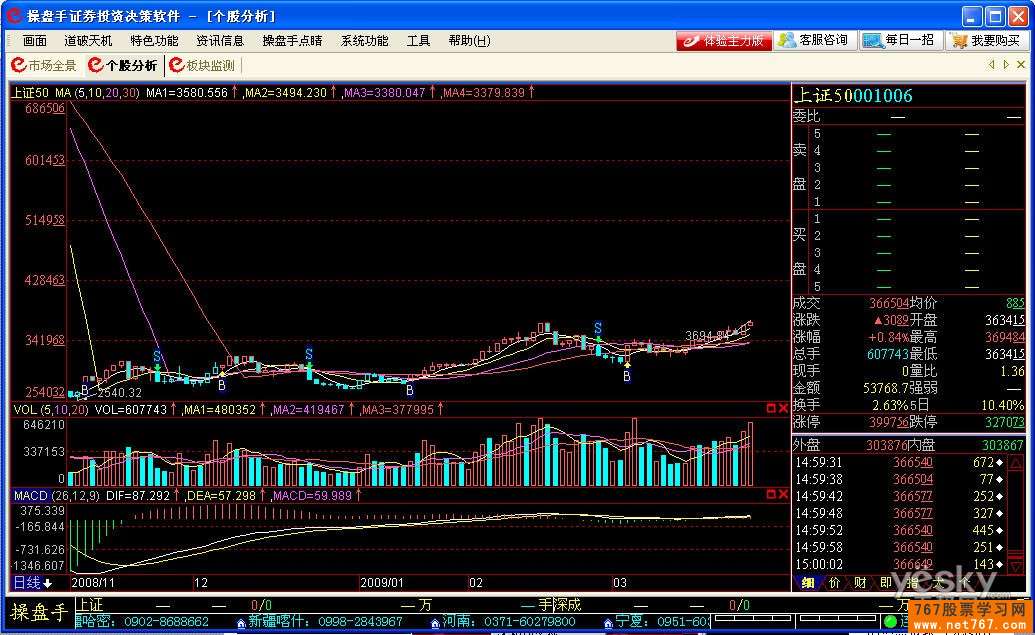Screen dimensions: 1035x635
Task: Click the B buy signal near 2009/03
Action: [626, 376]
